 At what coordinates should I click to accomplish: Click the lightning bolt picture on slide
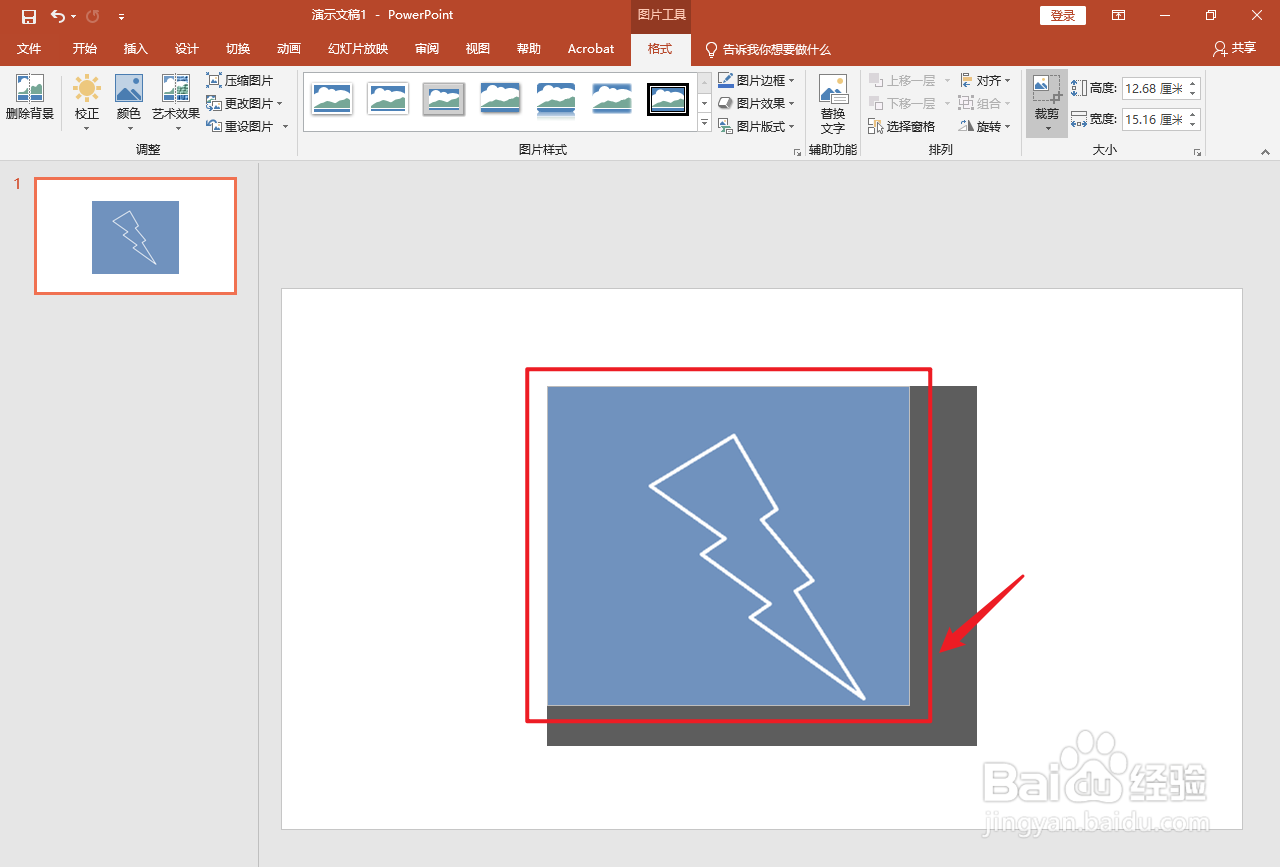pyautogui.click(x=728, y=546)
